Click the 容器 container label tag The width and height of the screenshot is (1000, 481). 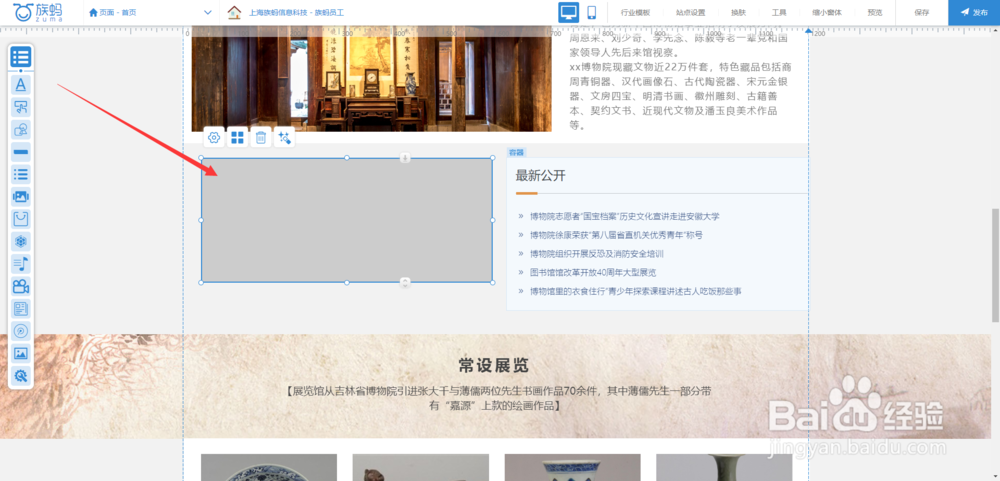click(x=517, y=152)
